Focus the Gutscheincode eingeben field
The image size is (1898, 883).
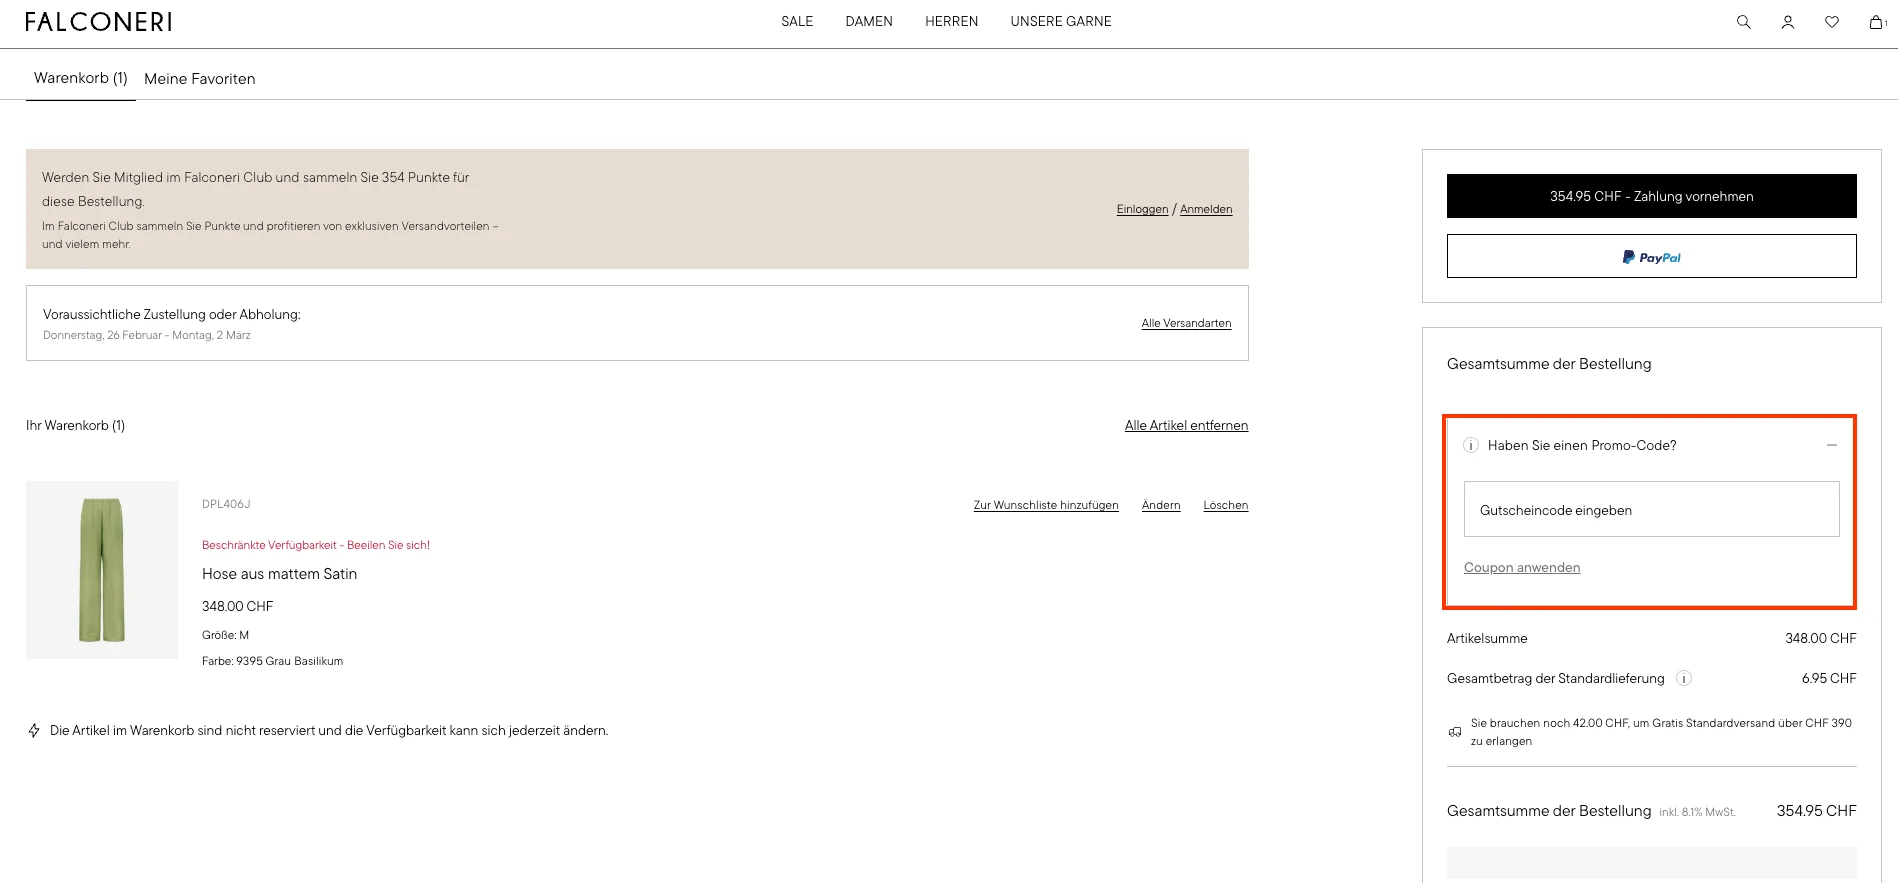coord(1651,510)
